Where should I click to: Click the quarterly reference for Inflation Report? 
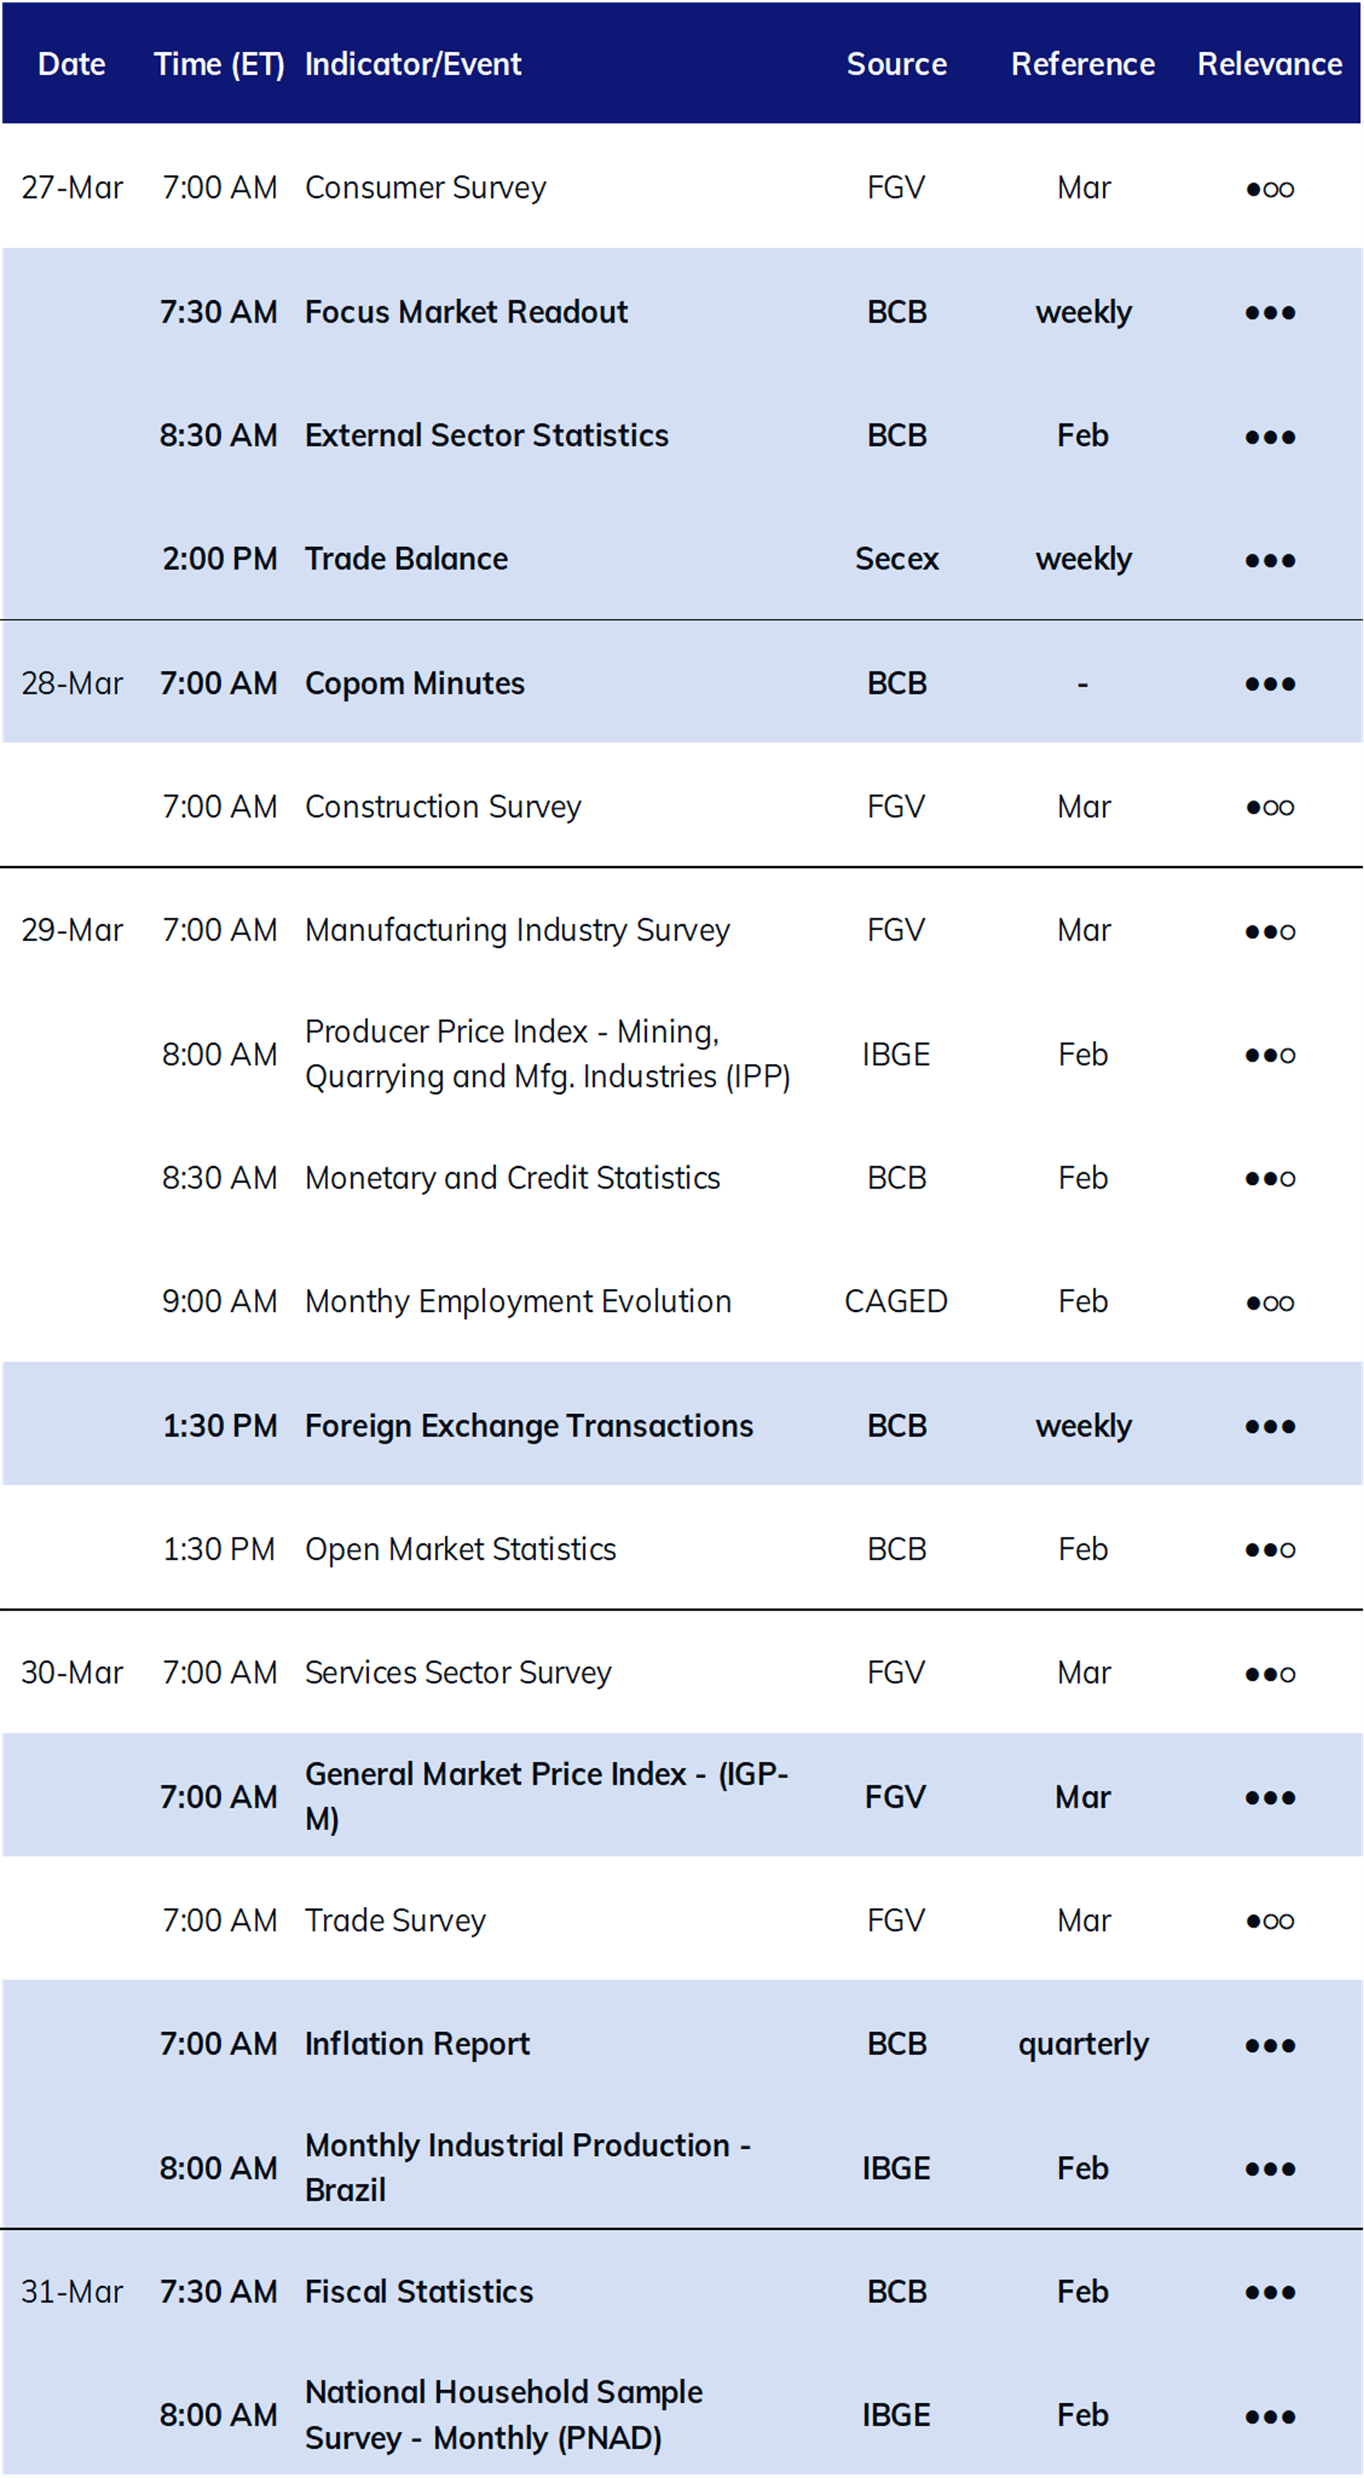tap(1084, 2045)
